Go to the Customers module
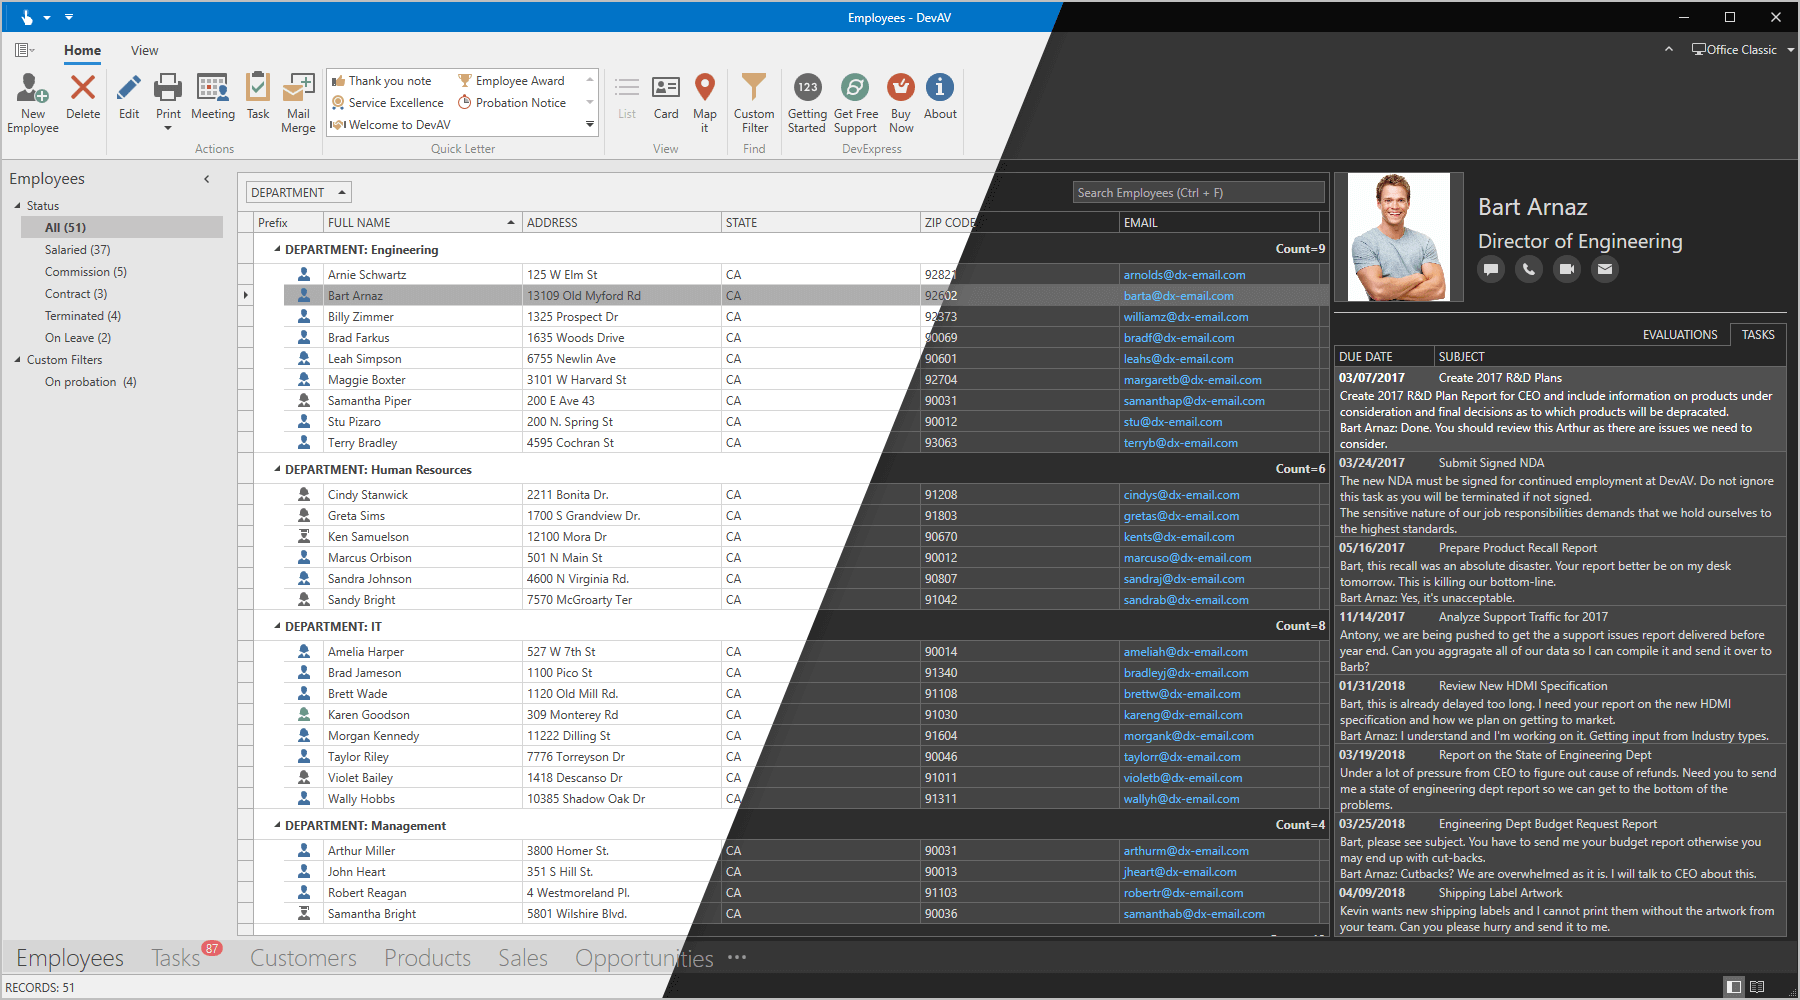The width and height of the screenshot is (1800, 1000). coord(303,958)
